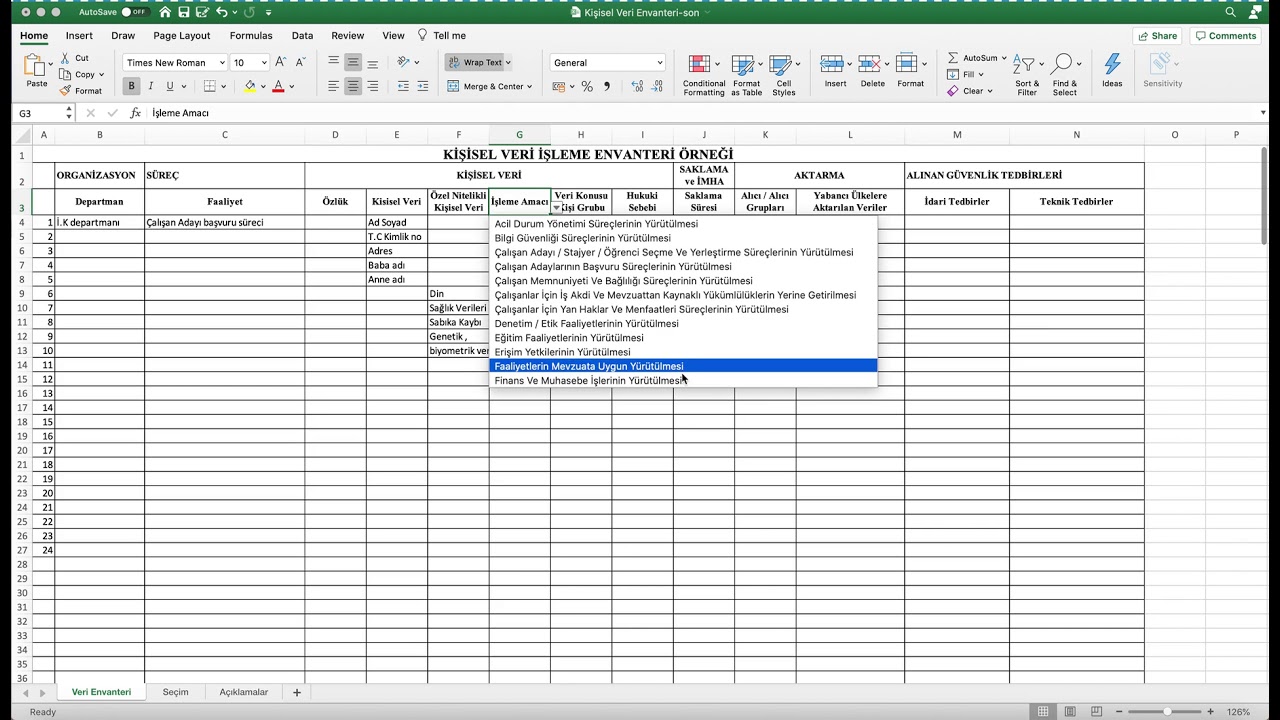Open Sort & Filter
The height and width of the screenshot is (720, 1280).
coord(1027,75)
